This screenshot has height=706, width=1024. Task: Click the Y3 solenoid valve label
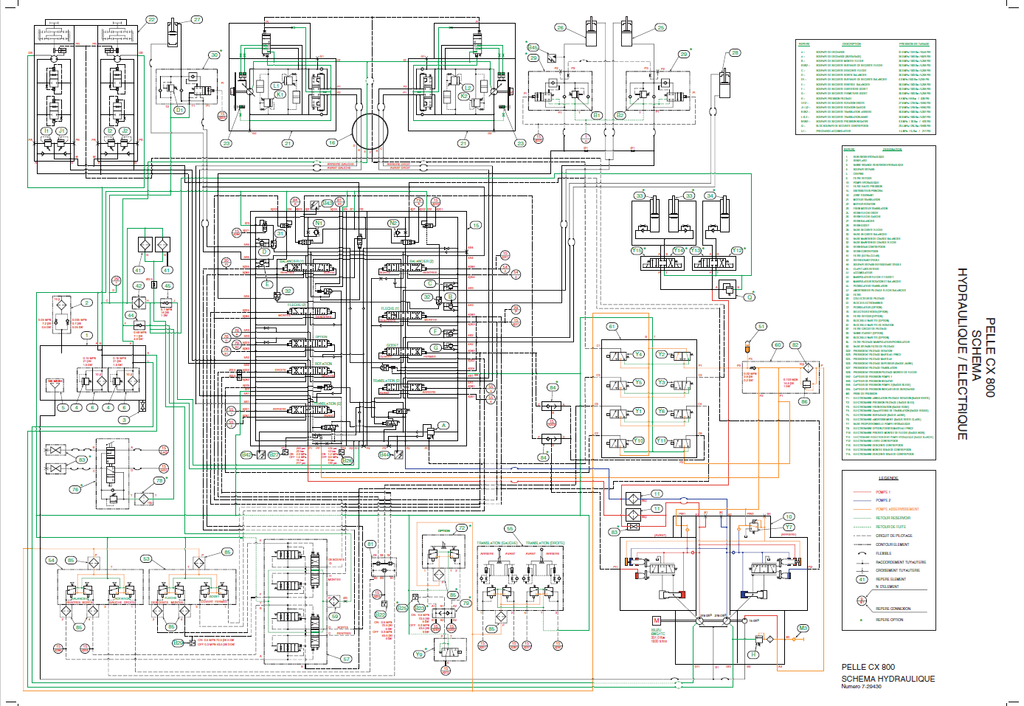(661, 383)
